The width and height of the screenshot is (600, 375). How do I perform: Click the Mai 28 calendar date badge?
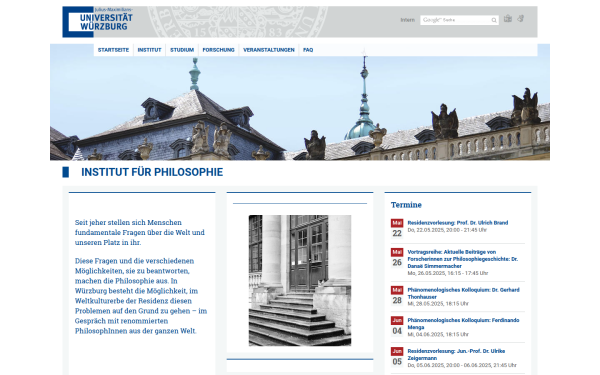click(397, 296)
